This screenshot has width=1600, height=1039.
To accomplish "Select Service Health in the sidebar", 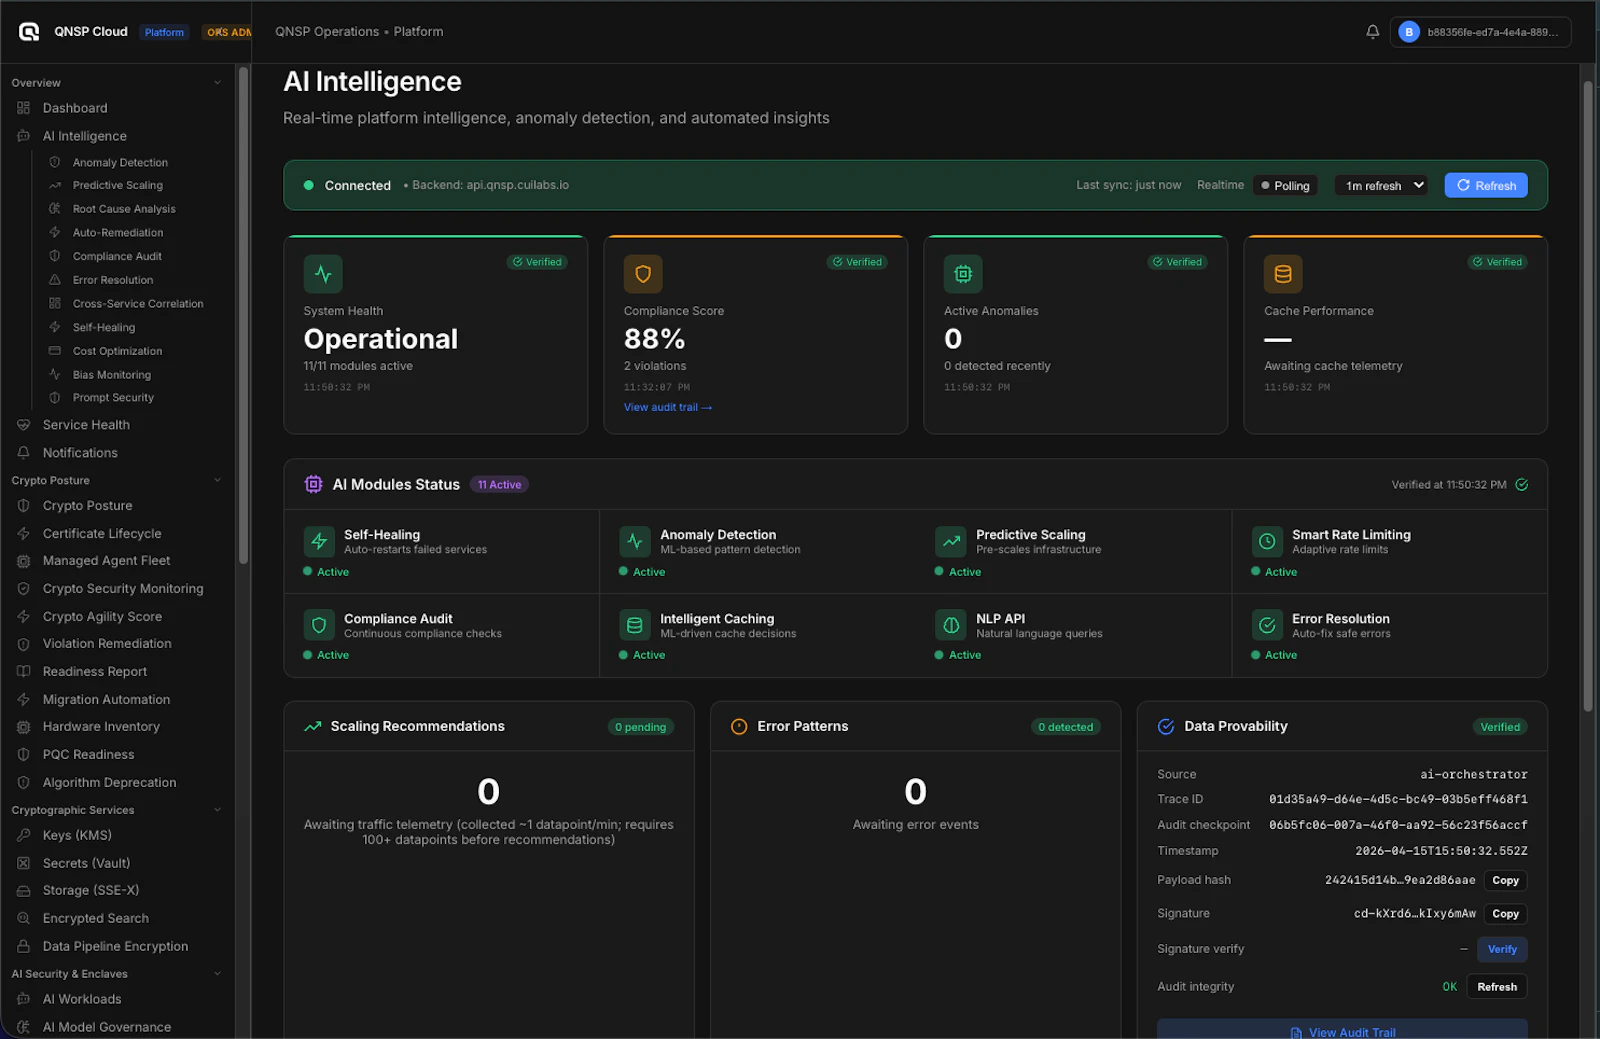I will click(x=86, y=424).
